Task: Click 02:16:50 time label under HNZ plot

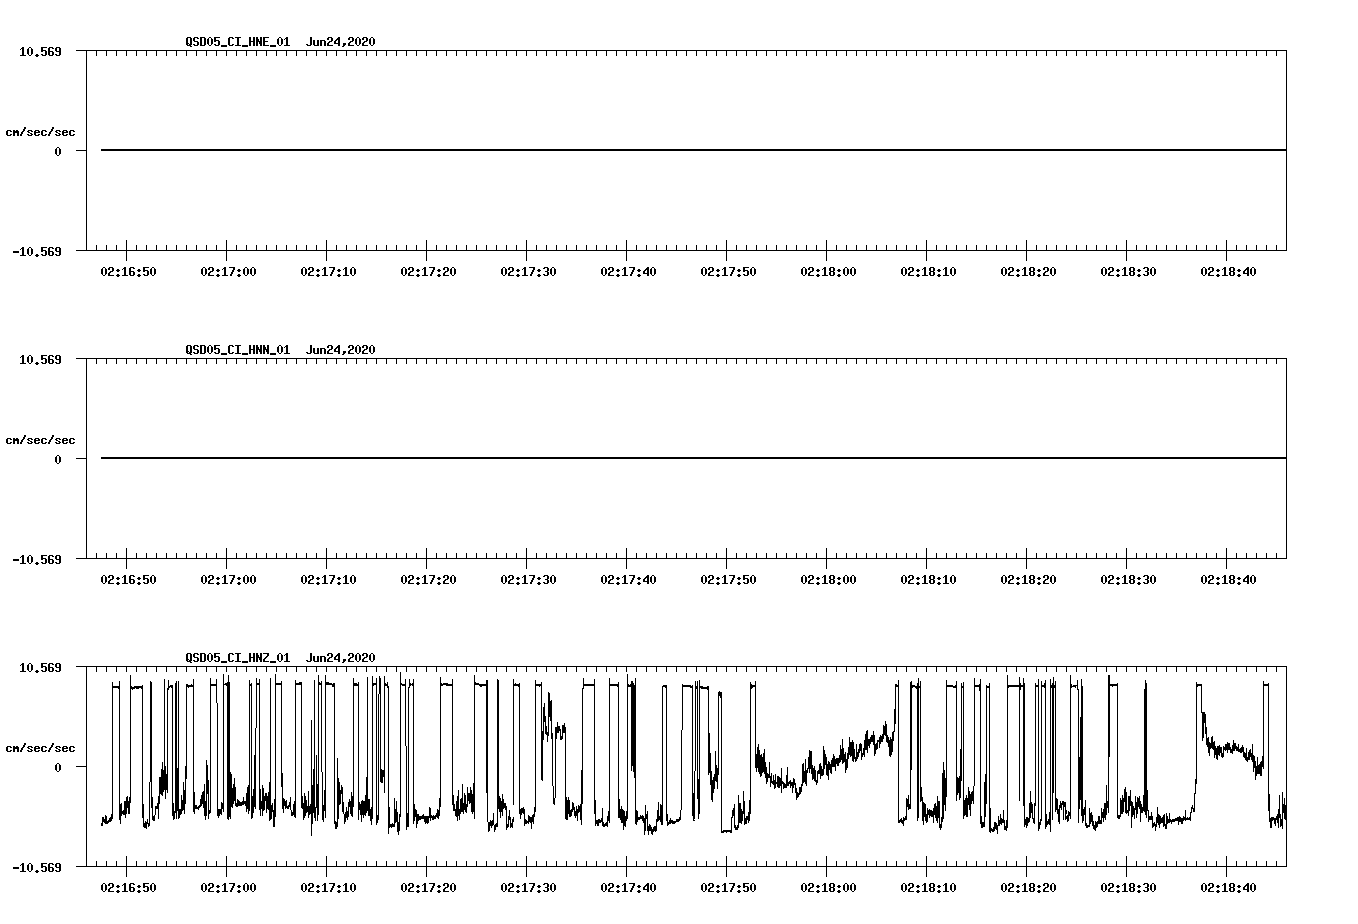Action: tap(128, 887)
